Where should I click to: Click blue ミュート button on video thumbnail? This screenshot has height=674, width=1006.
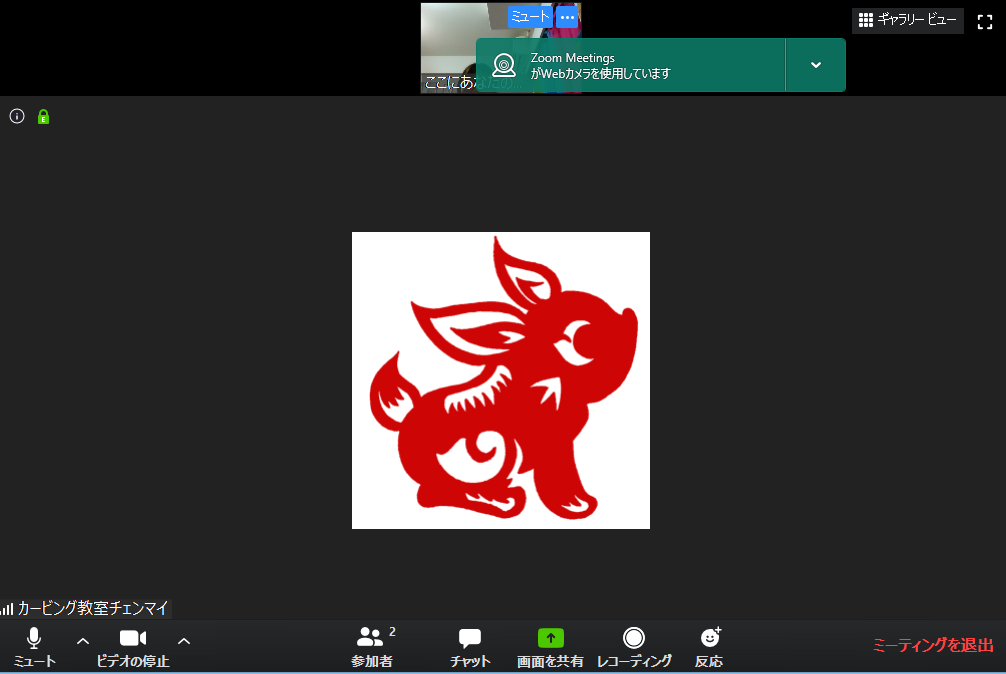(530, 17)
